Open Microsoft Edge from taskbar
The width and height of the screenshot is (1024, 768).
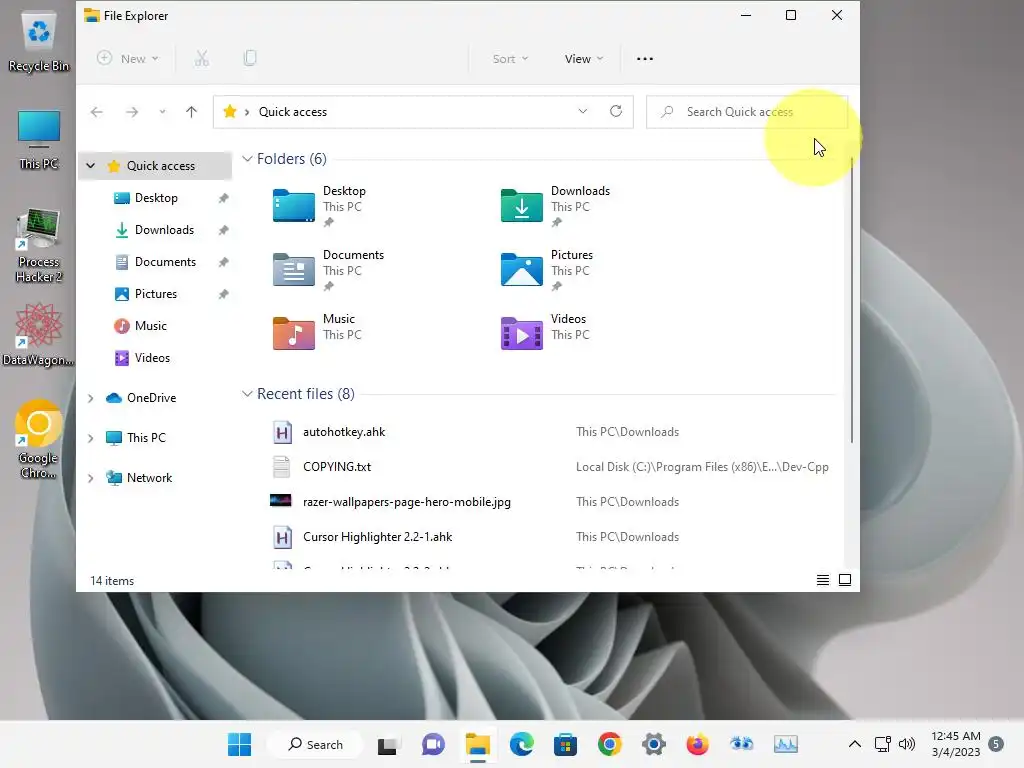(521, 744)
